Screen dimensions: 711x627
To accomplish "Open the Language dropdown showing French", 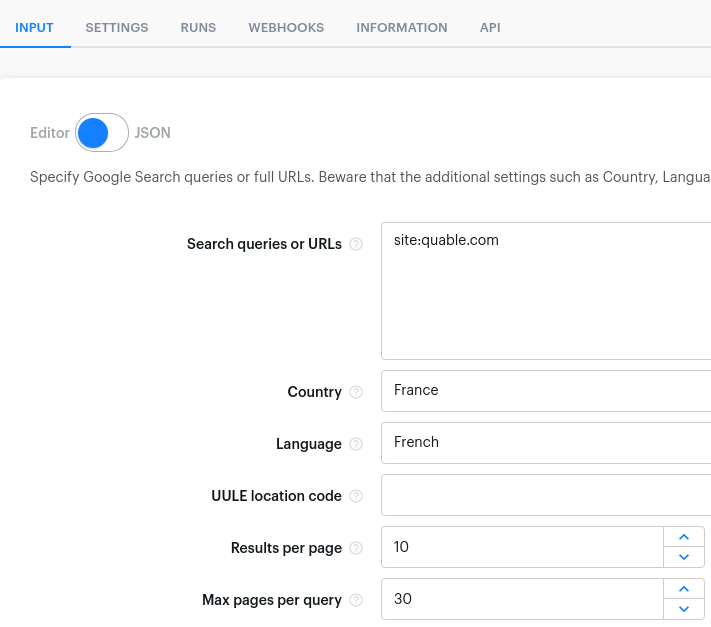I will [546, 443].
